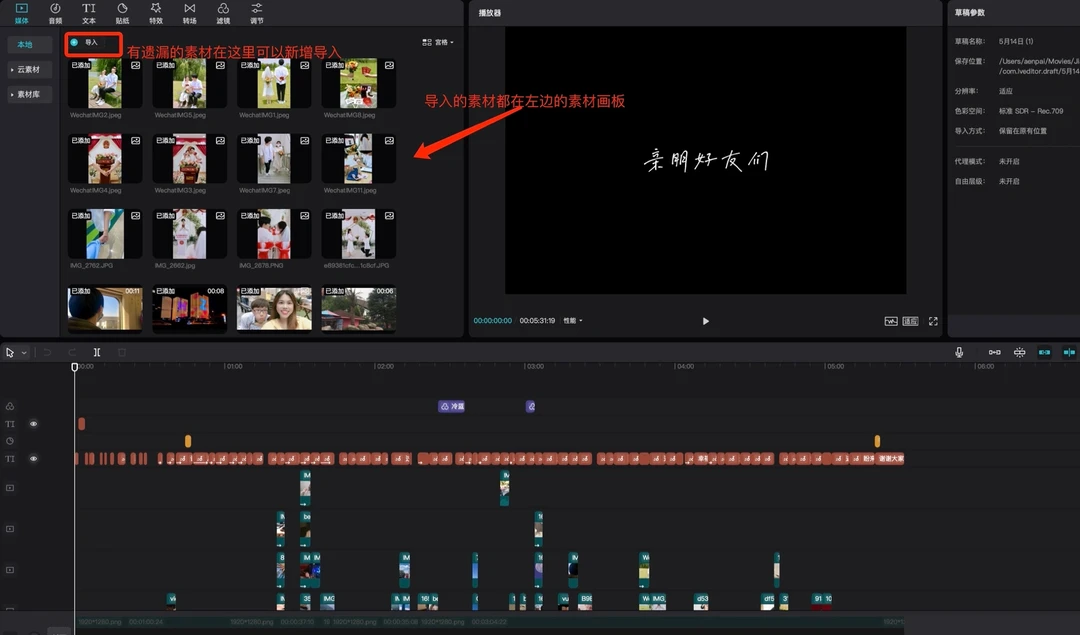Viewport: 1080px width, 635px height.
Task: Click the 导入 import button
Action: (92, 43)
